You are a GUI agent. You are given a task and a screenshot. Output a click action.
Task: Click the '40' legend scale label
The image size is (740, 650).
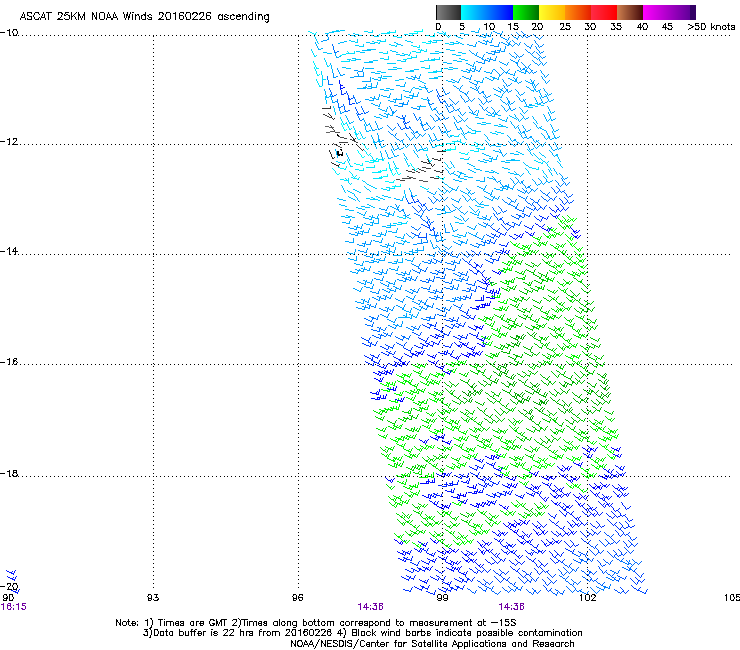642,26
